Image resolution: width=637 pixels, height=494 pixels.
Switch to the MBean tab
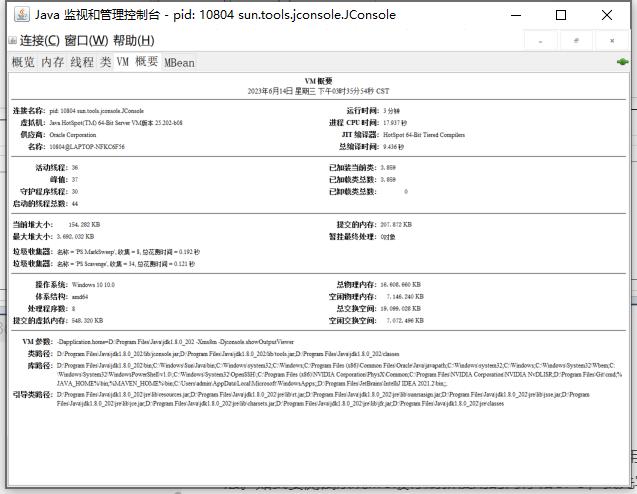(x=179, y=63)
